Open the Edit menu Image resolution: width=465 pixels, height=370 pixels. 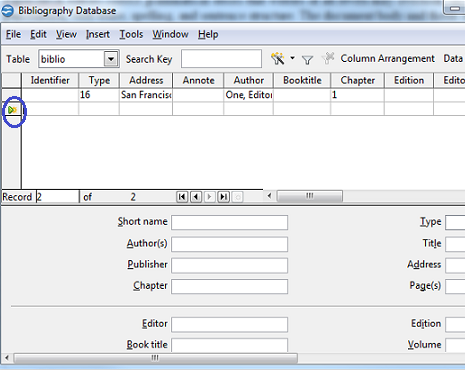point(38,34)
